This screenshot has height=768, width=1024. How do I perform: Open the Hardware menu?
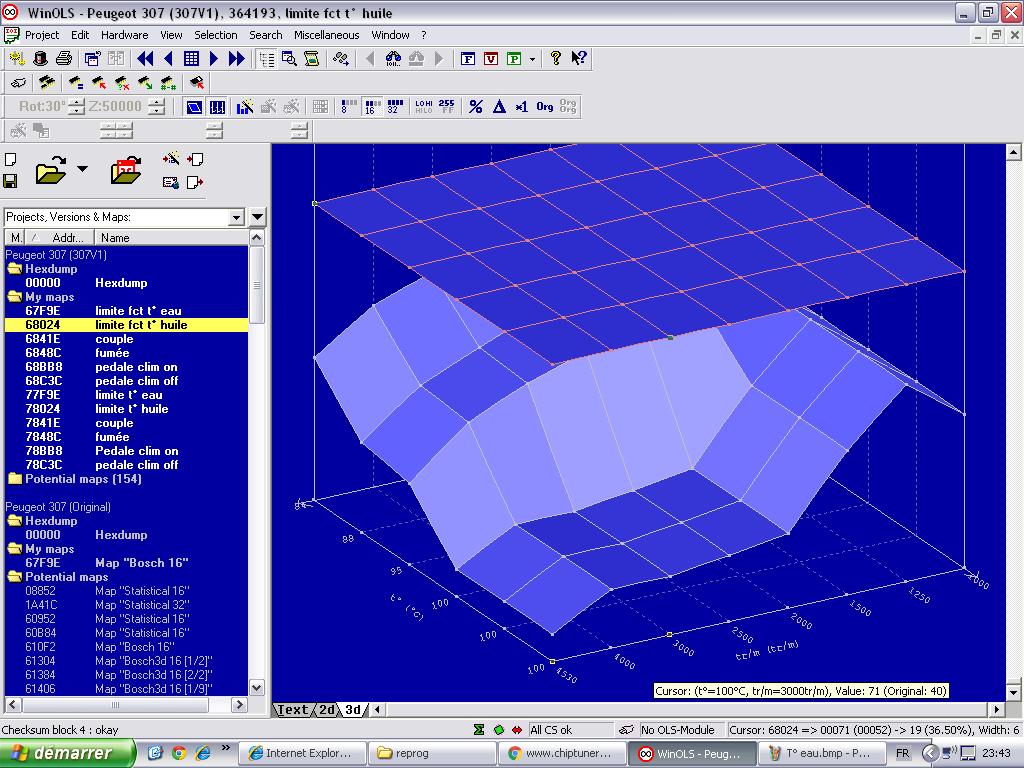pyautogui.click(x=124, y=35)
